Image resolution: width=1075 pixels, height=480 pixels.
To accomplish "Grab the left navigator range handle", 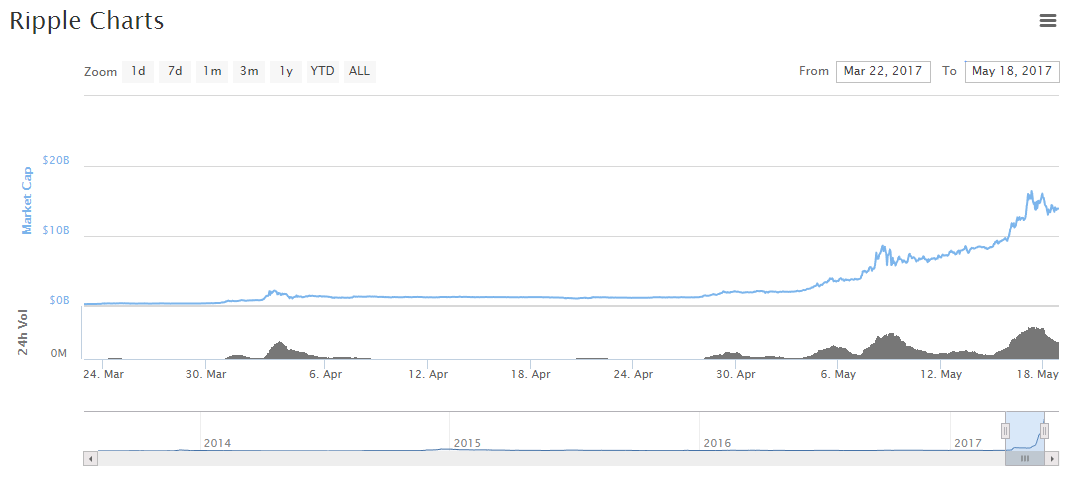I will pyautogui.click(x=1005, y=431).
